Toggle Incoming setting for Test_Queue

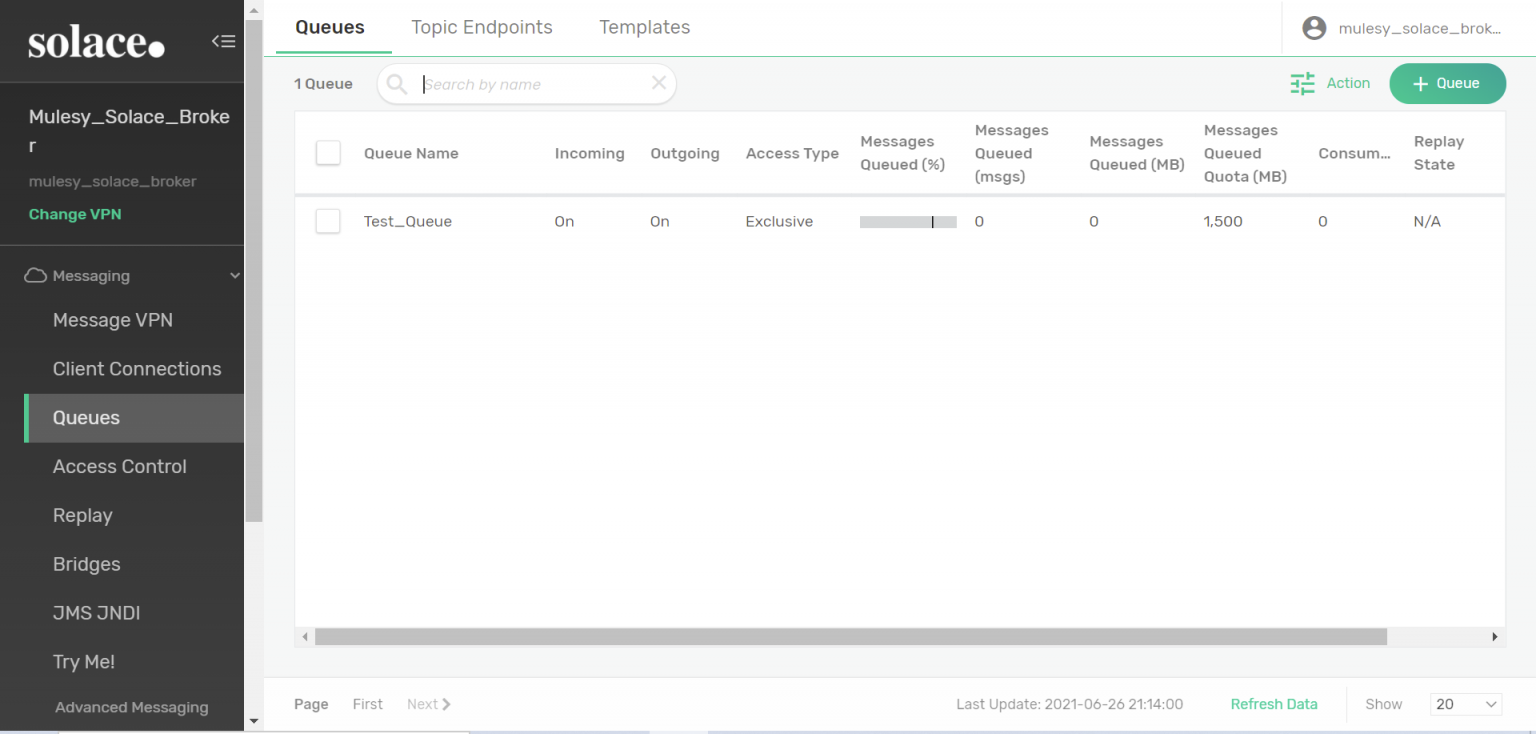[564, 221]
